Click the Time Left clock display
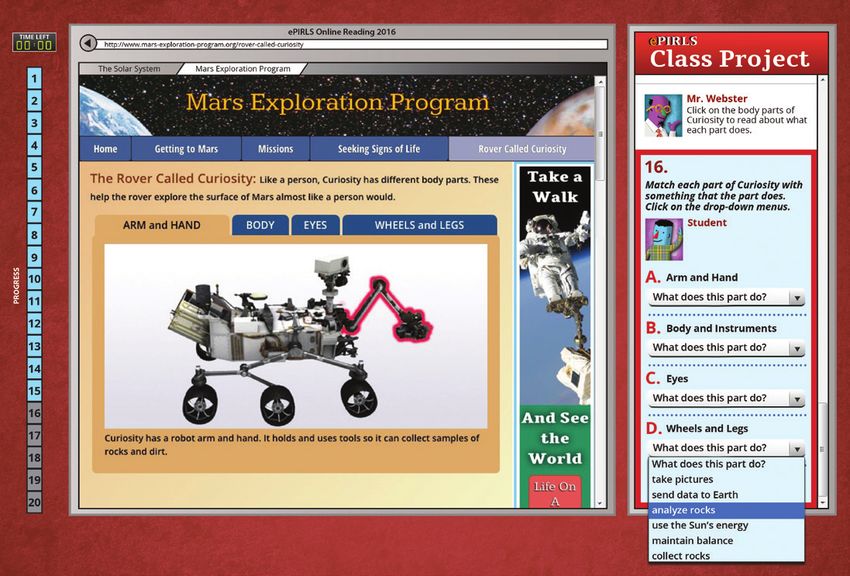Screen dimensions: 850x576 click(x=34, y=43)
